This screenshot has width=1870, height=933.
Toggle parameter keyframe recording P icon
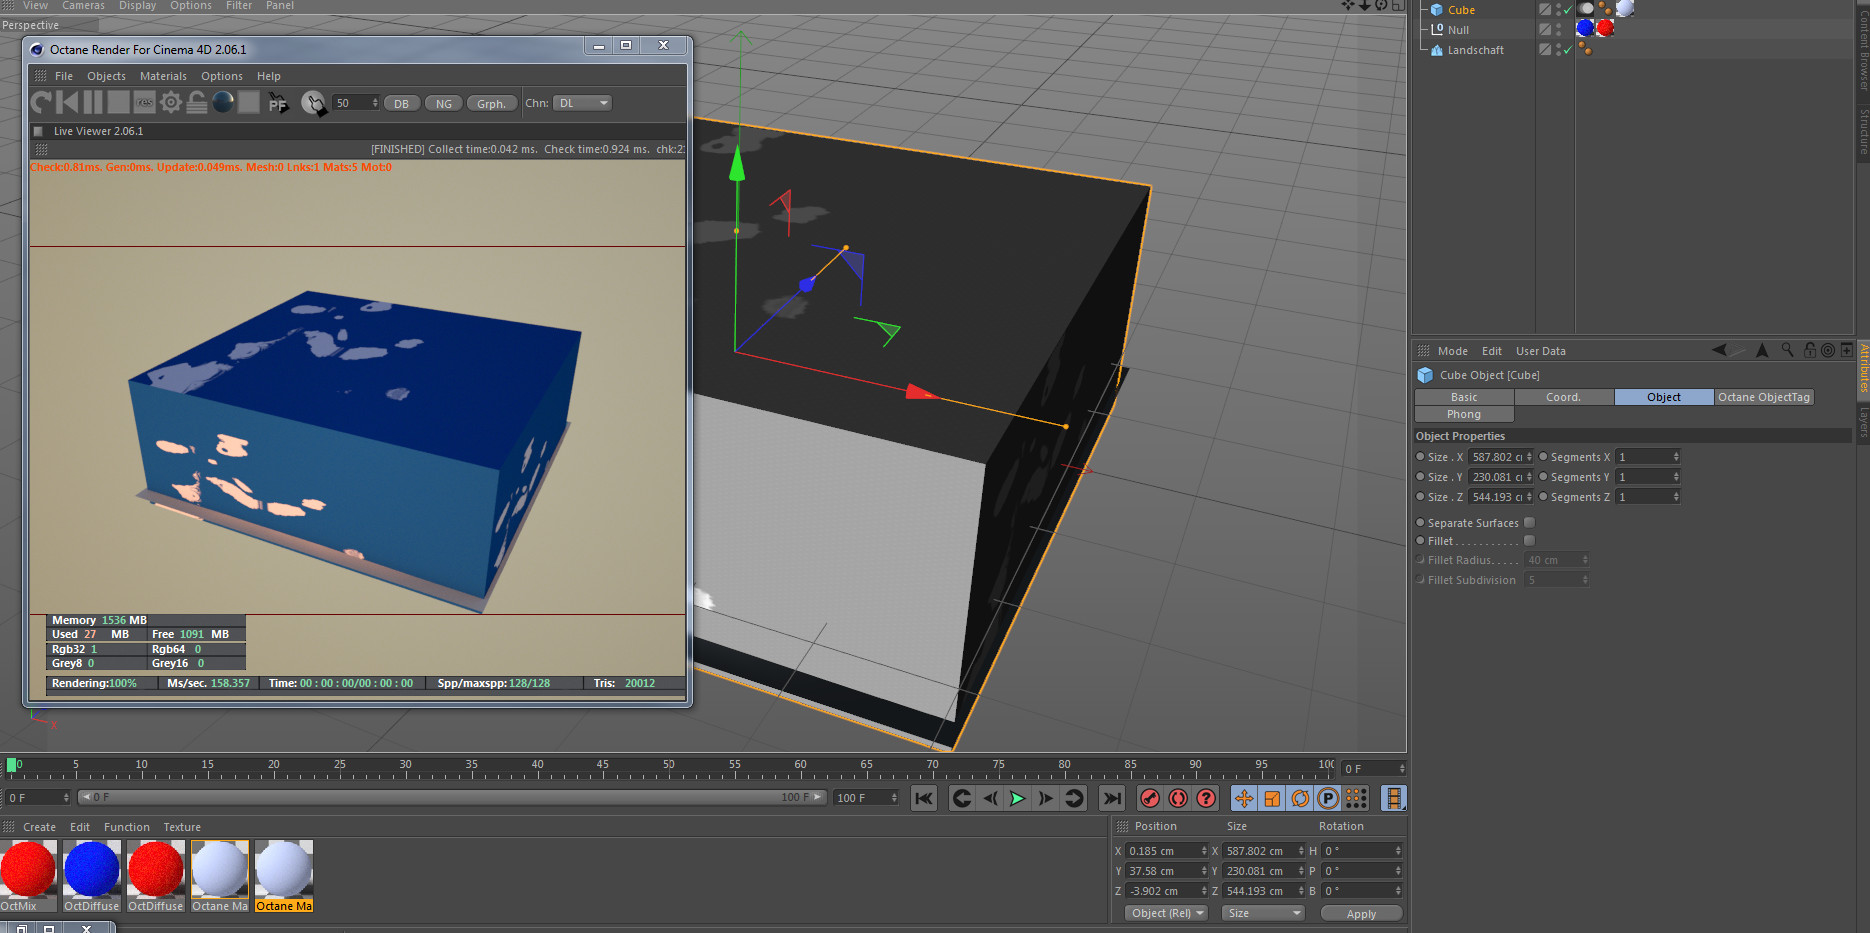click(x=1328, y=798)
